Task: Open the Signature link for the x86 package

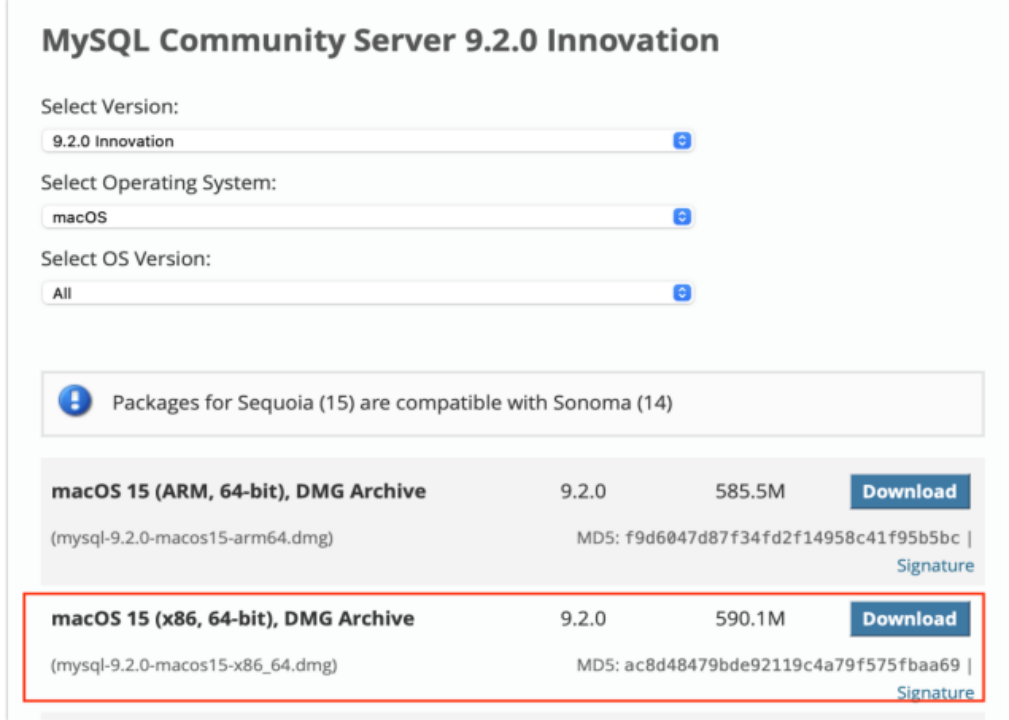Action: pos(935,692)
